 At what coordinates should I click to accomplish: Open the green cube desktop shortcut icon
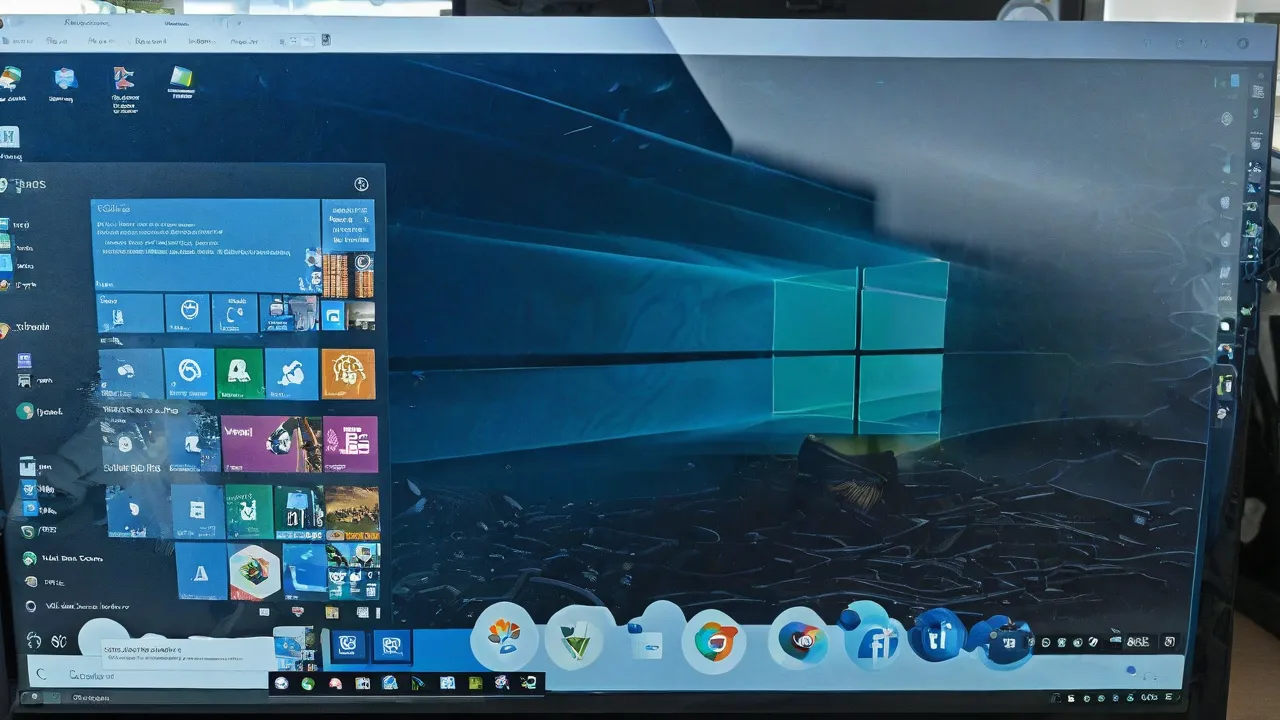coord(181,80)
